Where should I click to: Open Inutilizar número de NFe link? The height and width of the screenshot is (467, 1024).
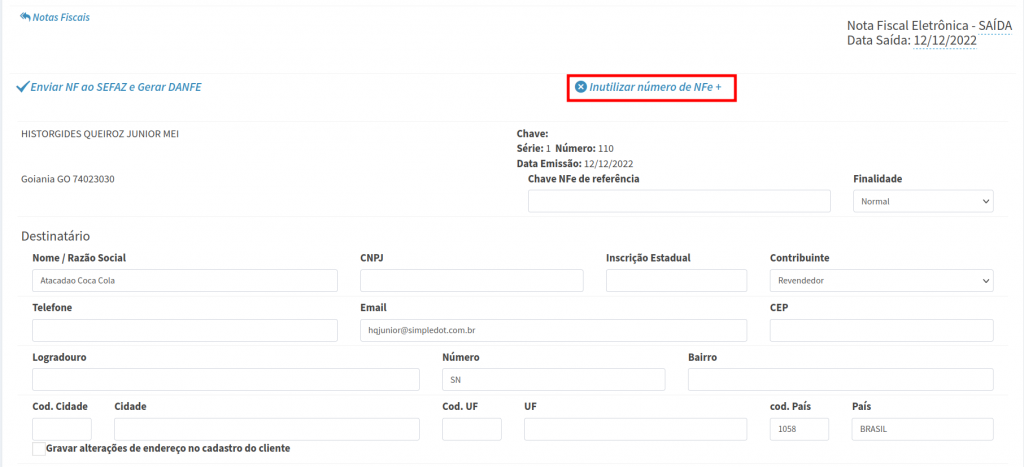[662, 88]
